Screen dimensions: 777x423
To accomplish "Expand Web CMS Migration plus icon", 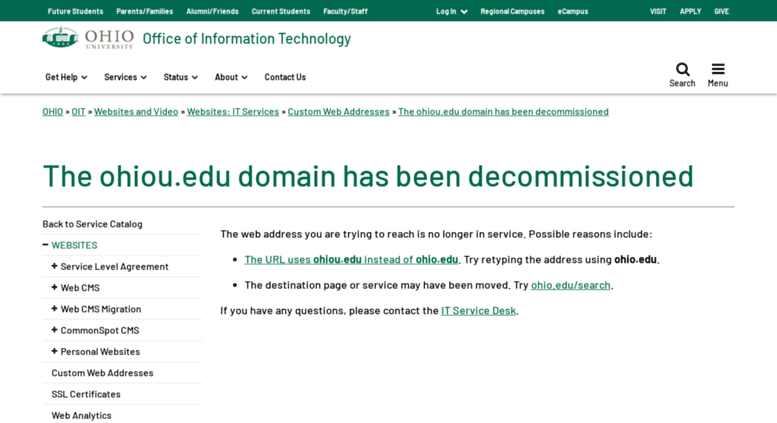I will click(x=55, y=309).
